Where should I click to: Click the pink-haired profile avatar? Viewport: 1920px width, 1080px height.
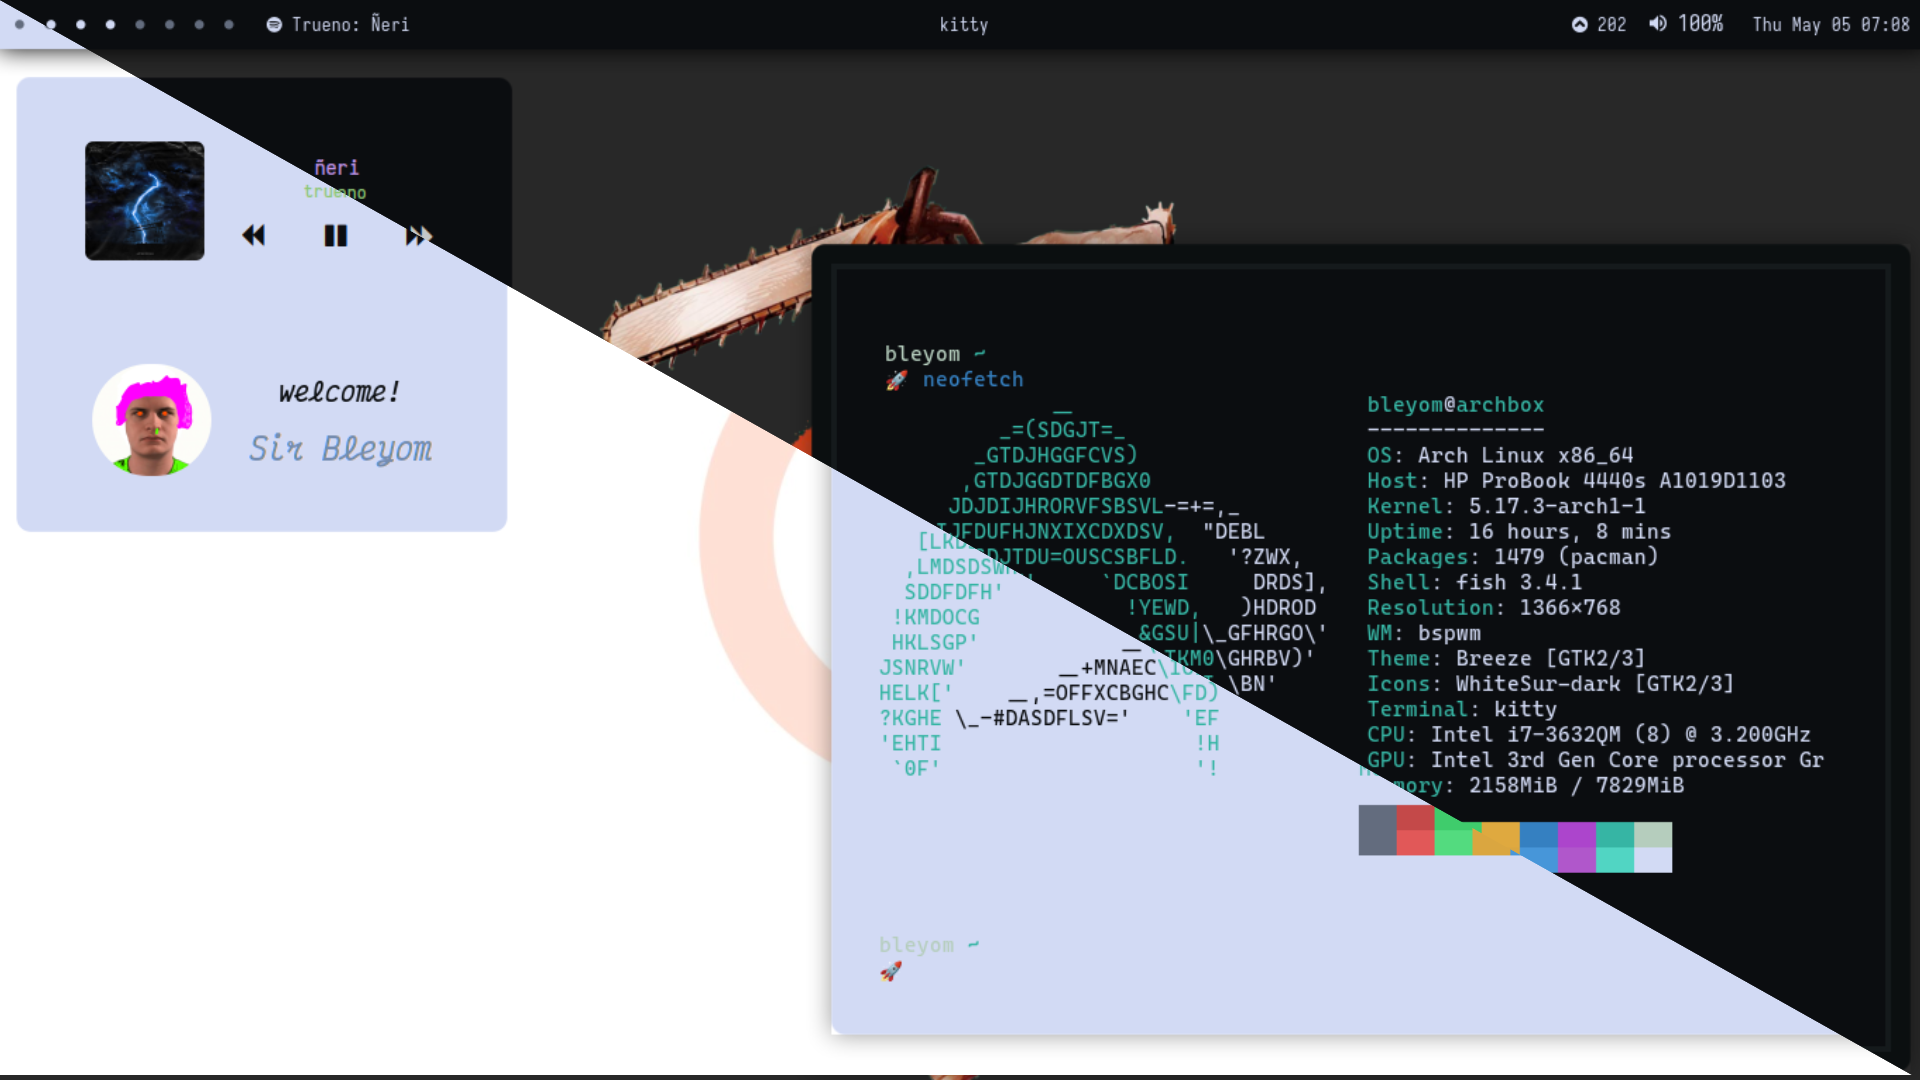click(x=152, y=420)
